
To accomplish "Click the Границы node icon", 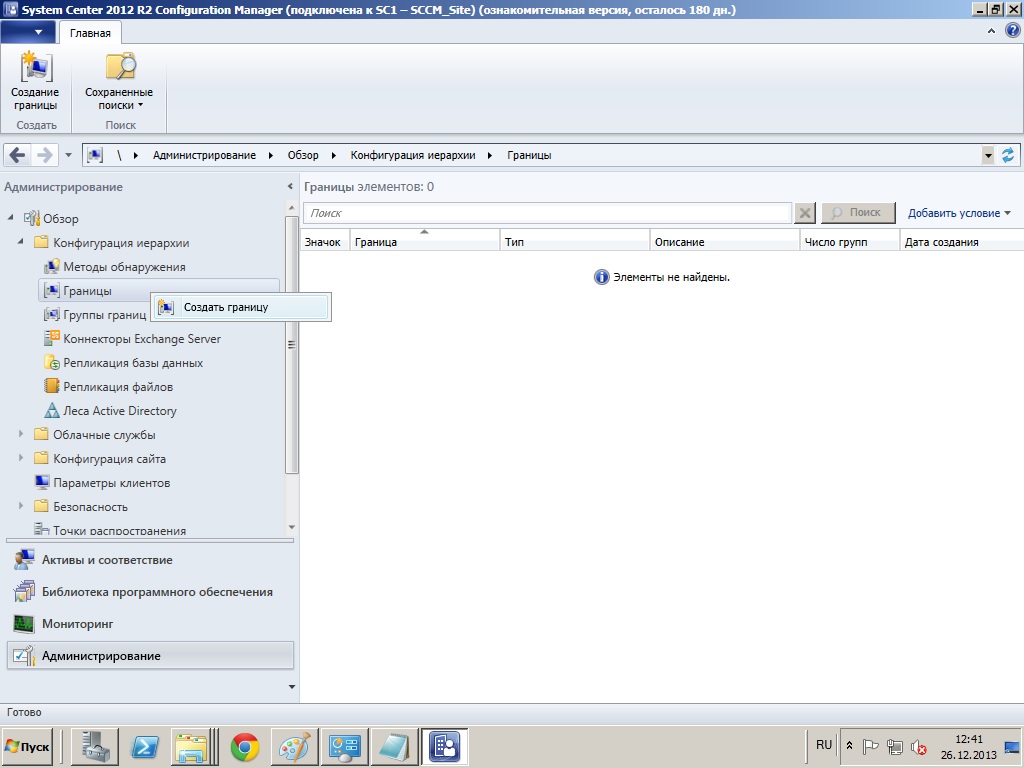I will [52, 291].
